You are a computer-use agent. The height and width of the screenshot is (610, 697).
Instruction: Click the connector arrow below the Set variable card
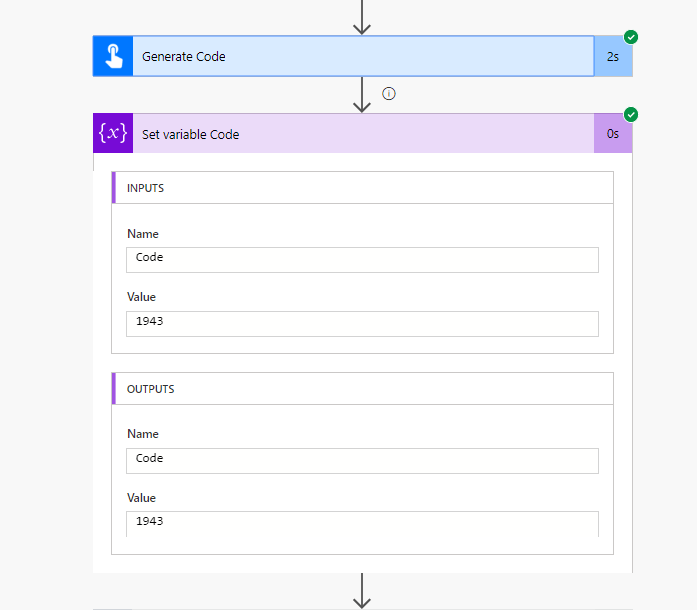click(362, 590)
